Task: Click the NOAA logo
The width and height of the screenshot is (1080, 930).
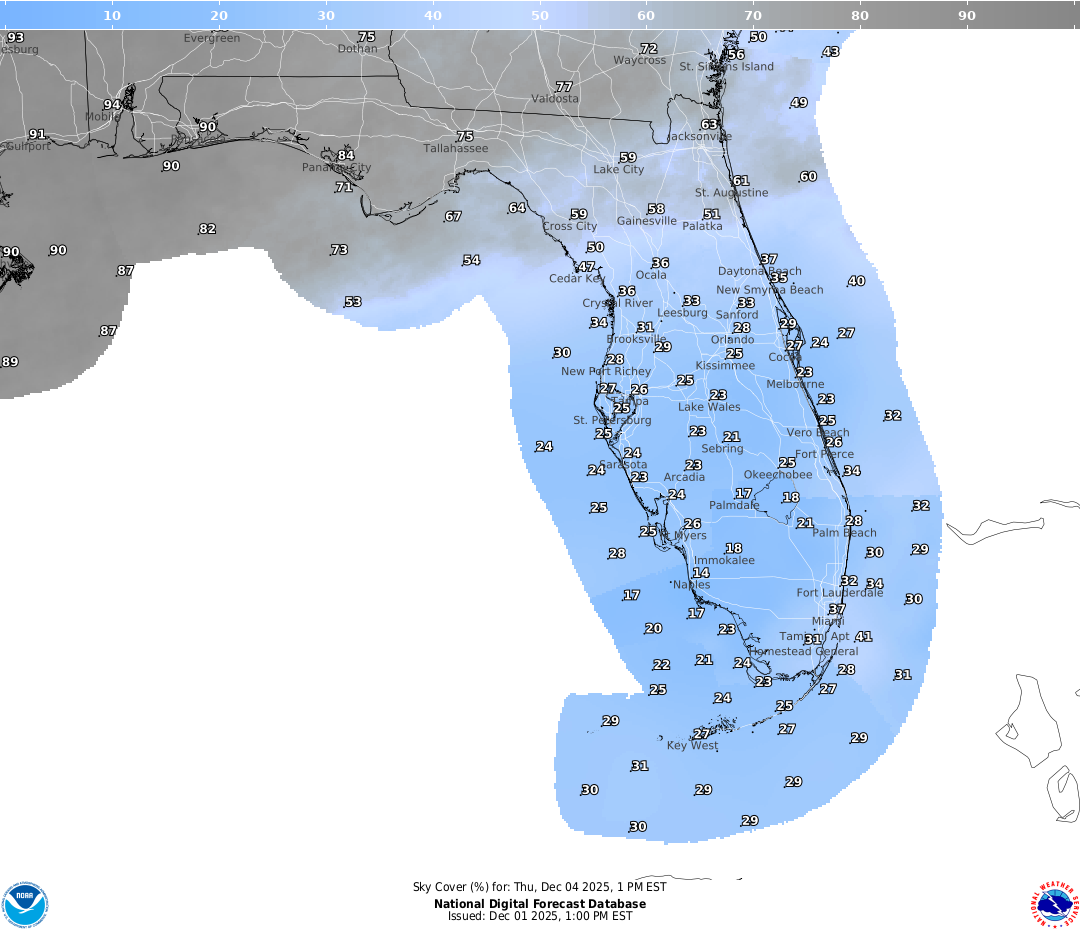Action: pyautogui.click(x=25, y=905)
